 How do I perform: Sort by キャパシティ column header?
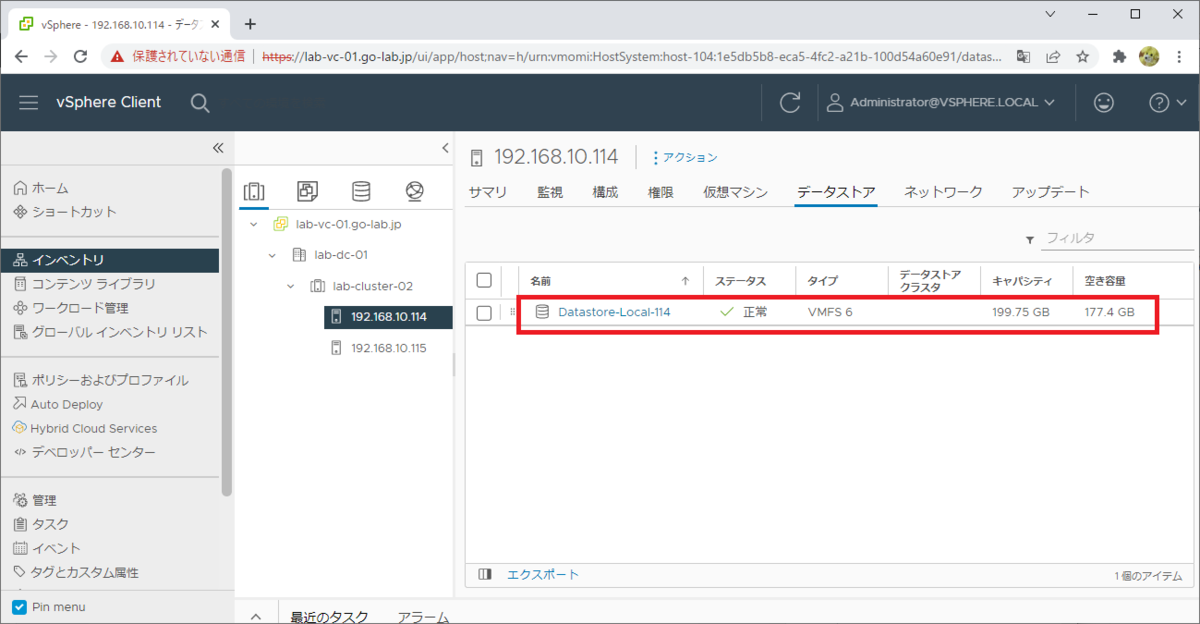[1022, 281]
